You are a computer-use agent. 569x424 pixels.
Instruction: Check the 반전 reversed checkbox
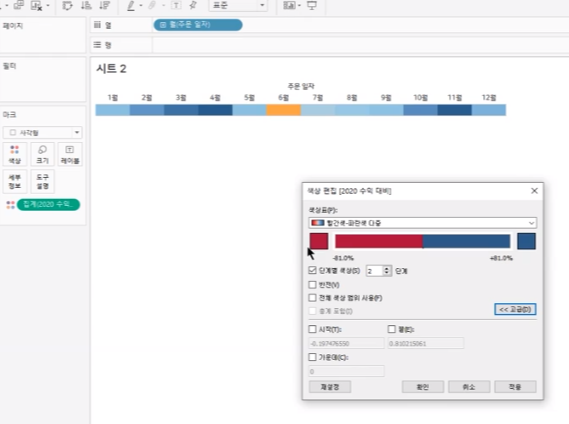point(312,285)
